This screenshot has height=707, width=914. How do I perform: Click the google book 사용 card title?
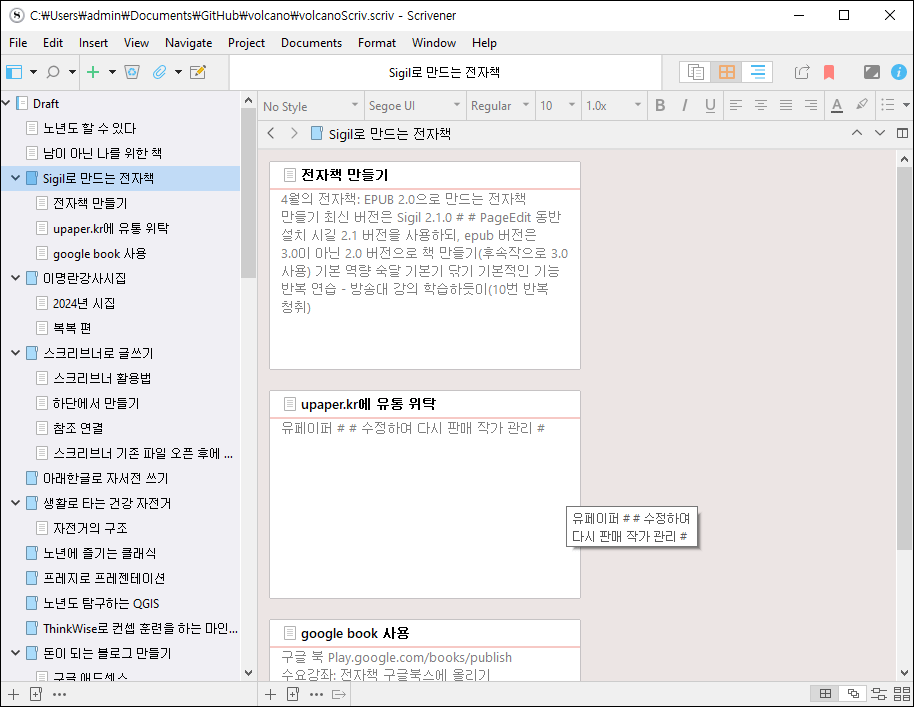pos(354,633)
